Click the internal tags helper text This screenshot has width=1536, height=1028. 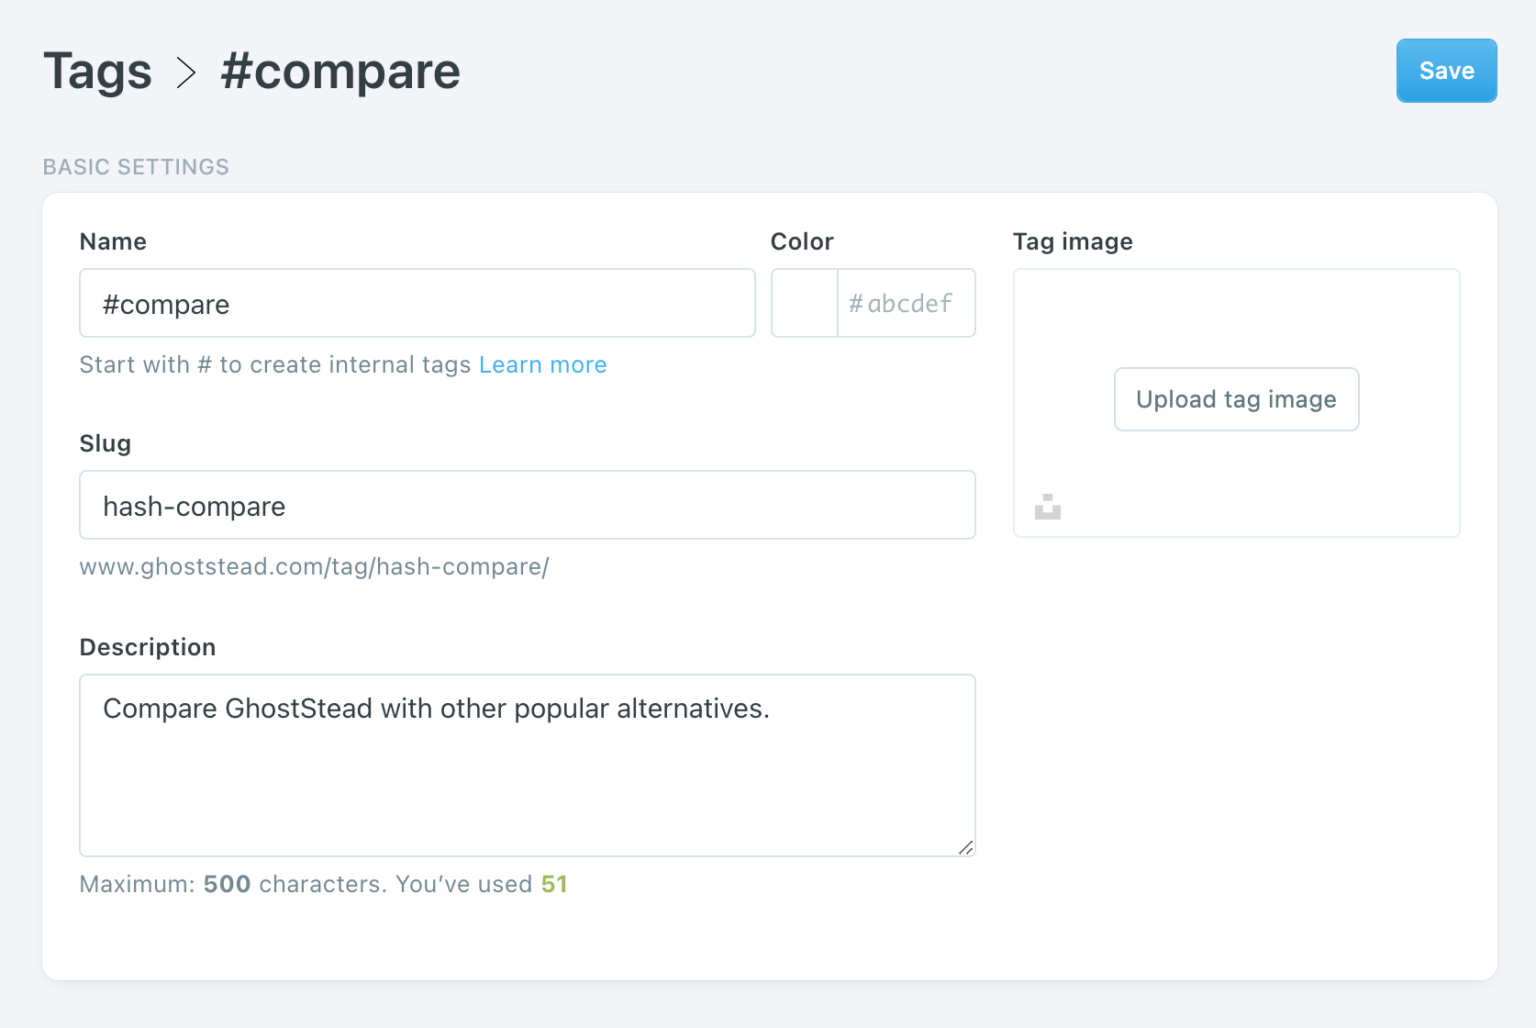(x=275, y=364)
